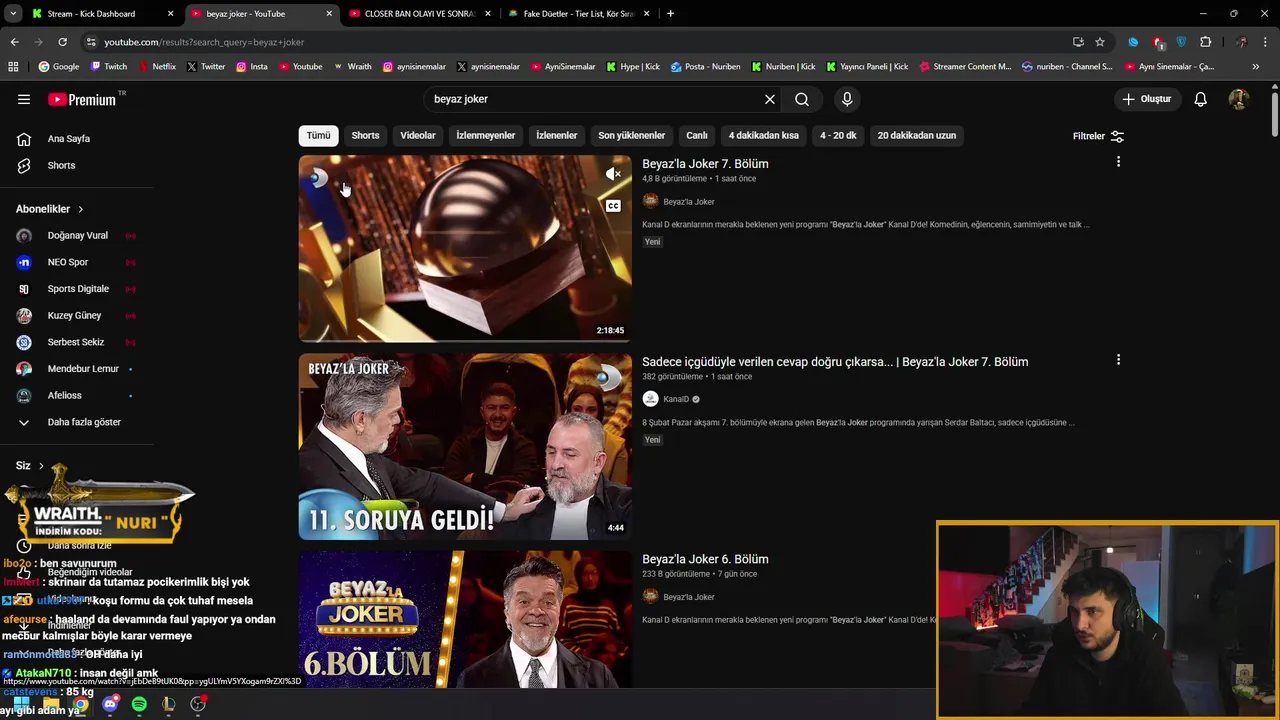Go back with browser back arrow
The width and height of the screenshot is (1280, 720).
[x=14, y=42]
